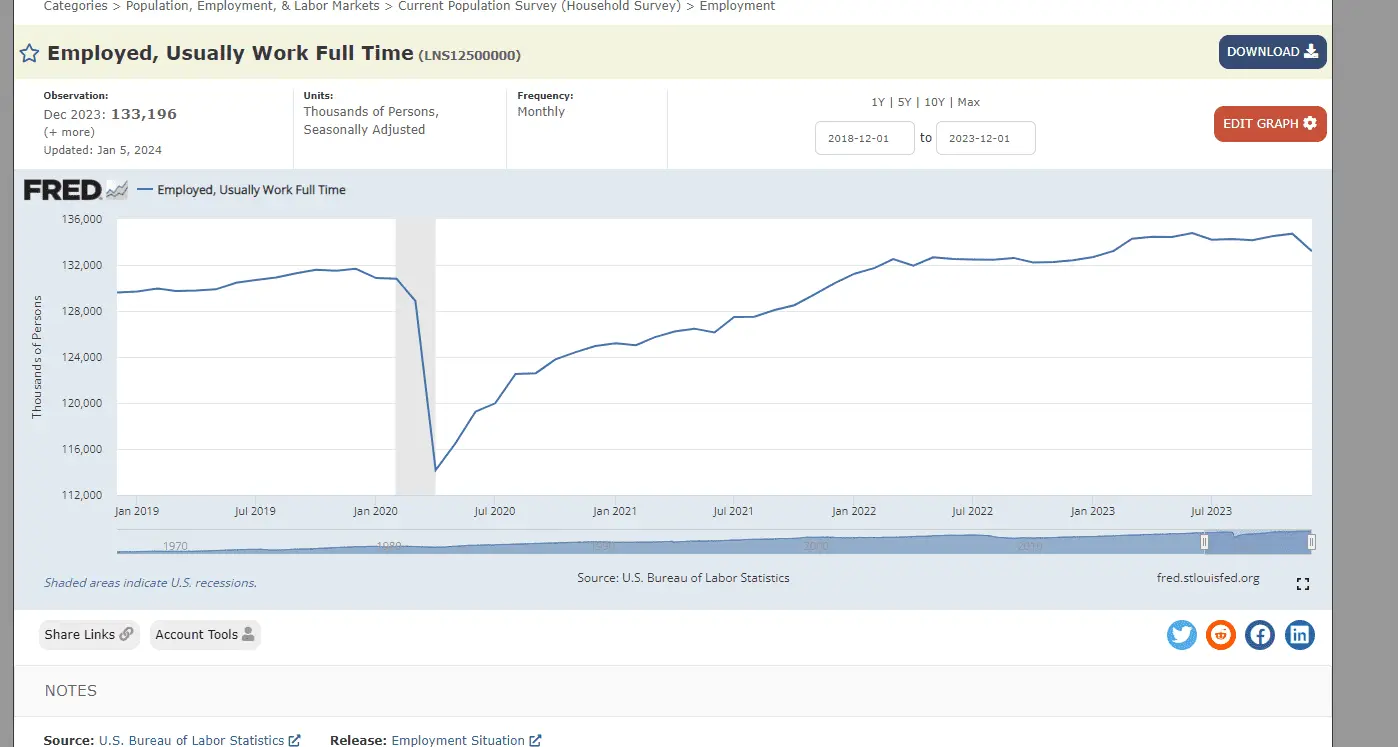Select the 1Y date range
1398x747 pixels.
click(x=878, y=102)
